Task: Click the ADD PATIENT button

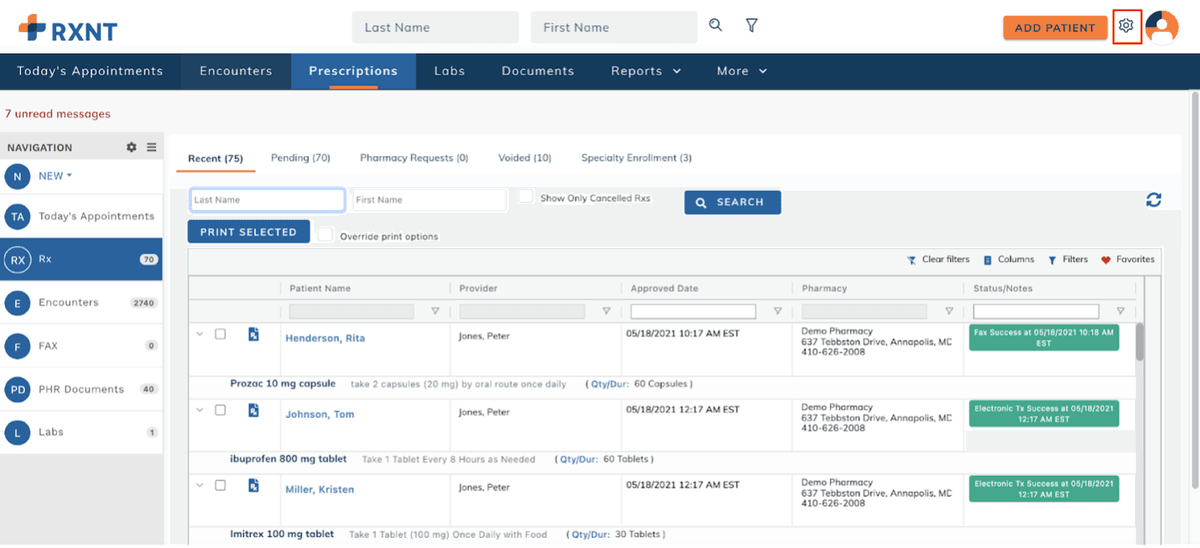Action: pyautogui.click(x=1055, y=28)
